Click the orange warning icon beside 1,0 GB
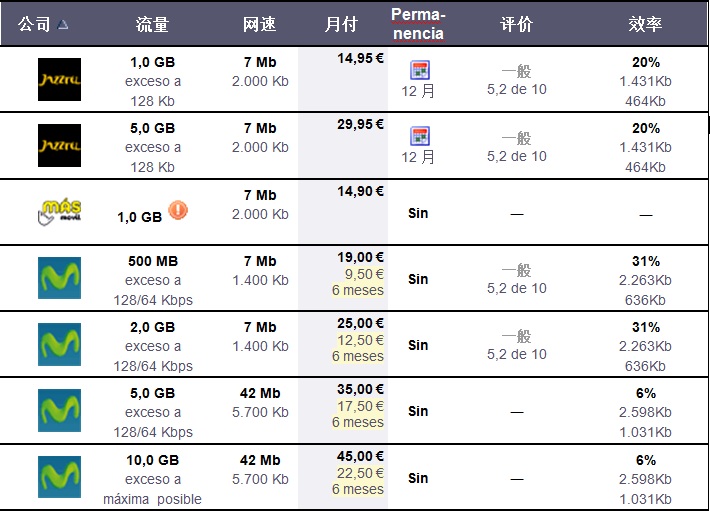 point(178,210)
